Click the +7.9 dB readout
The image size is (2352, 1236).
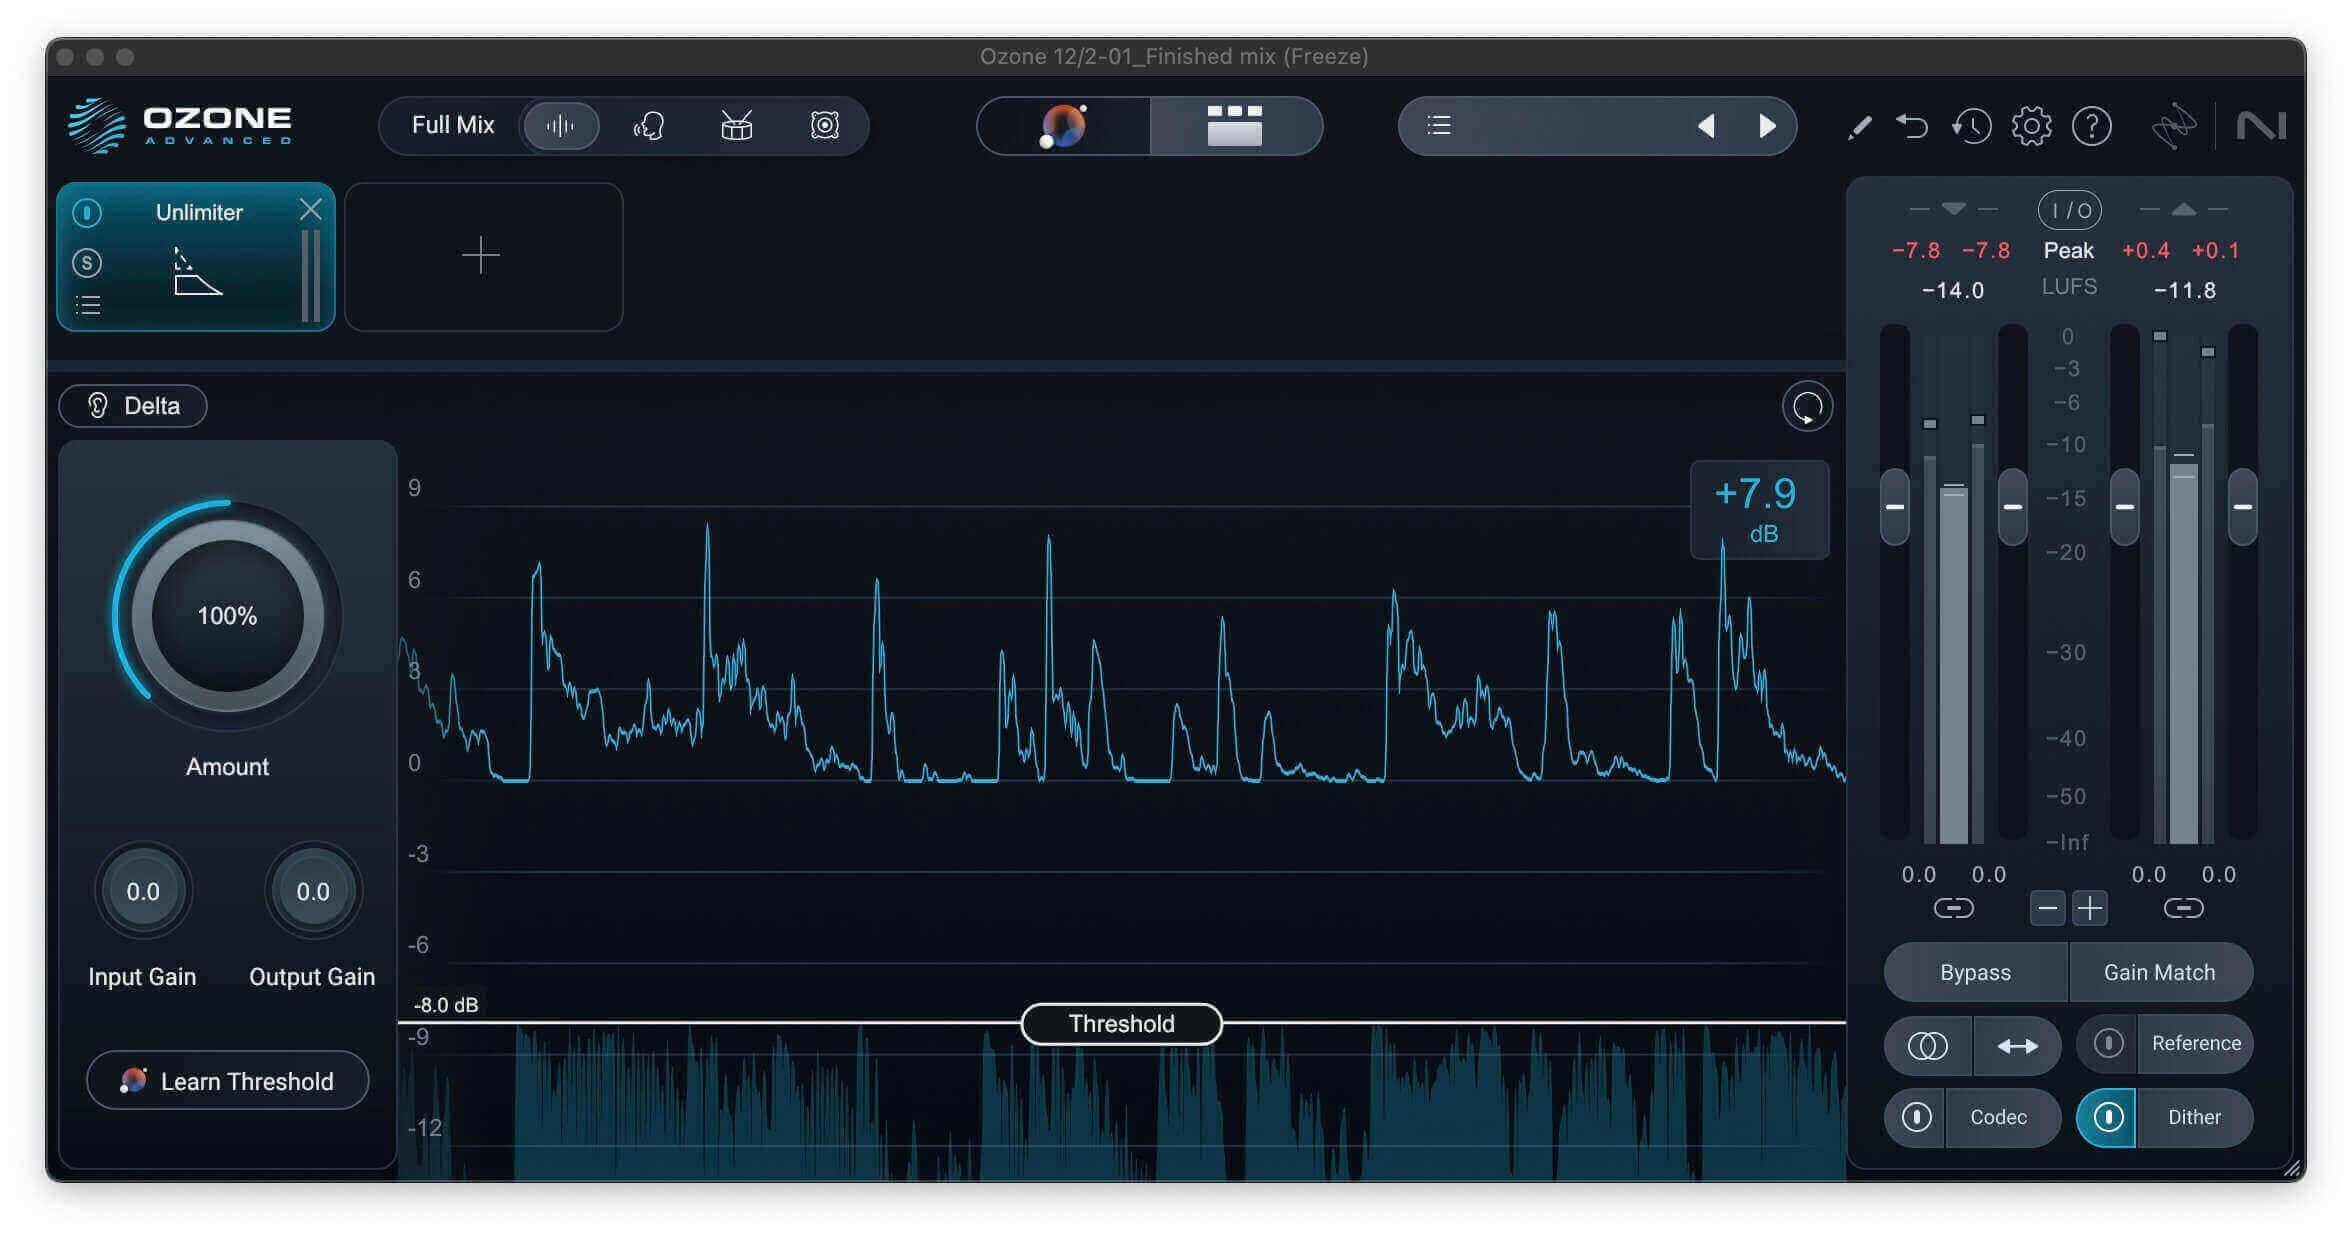(1758, 509)
